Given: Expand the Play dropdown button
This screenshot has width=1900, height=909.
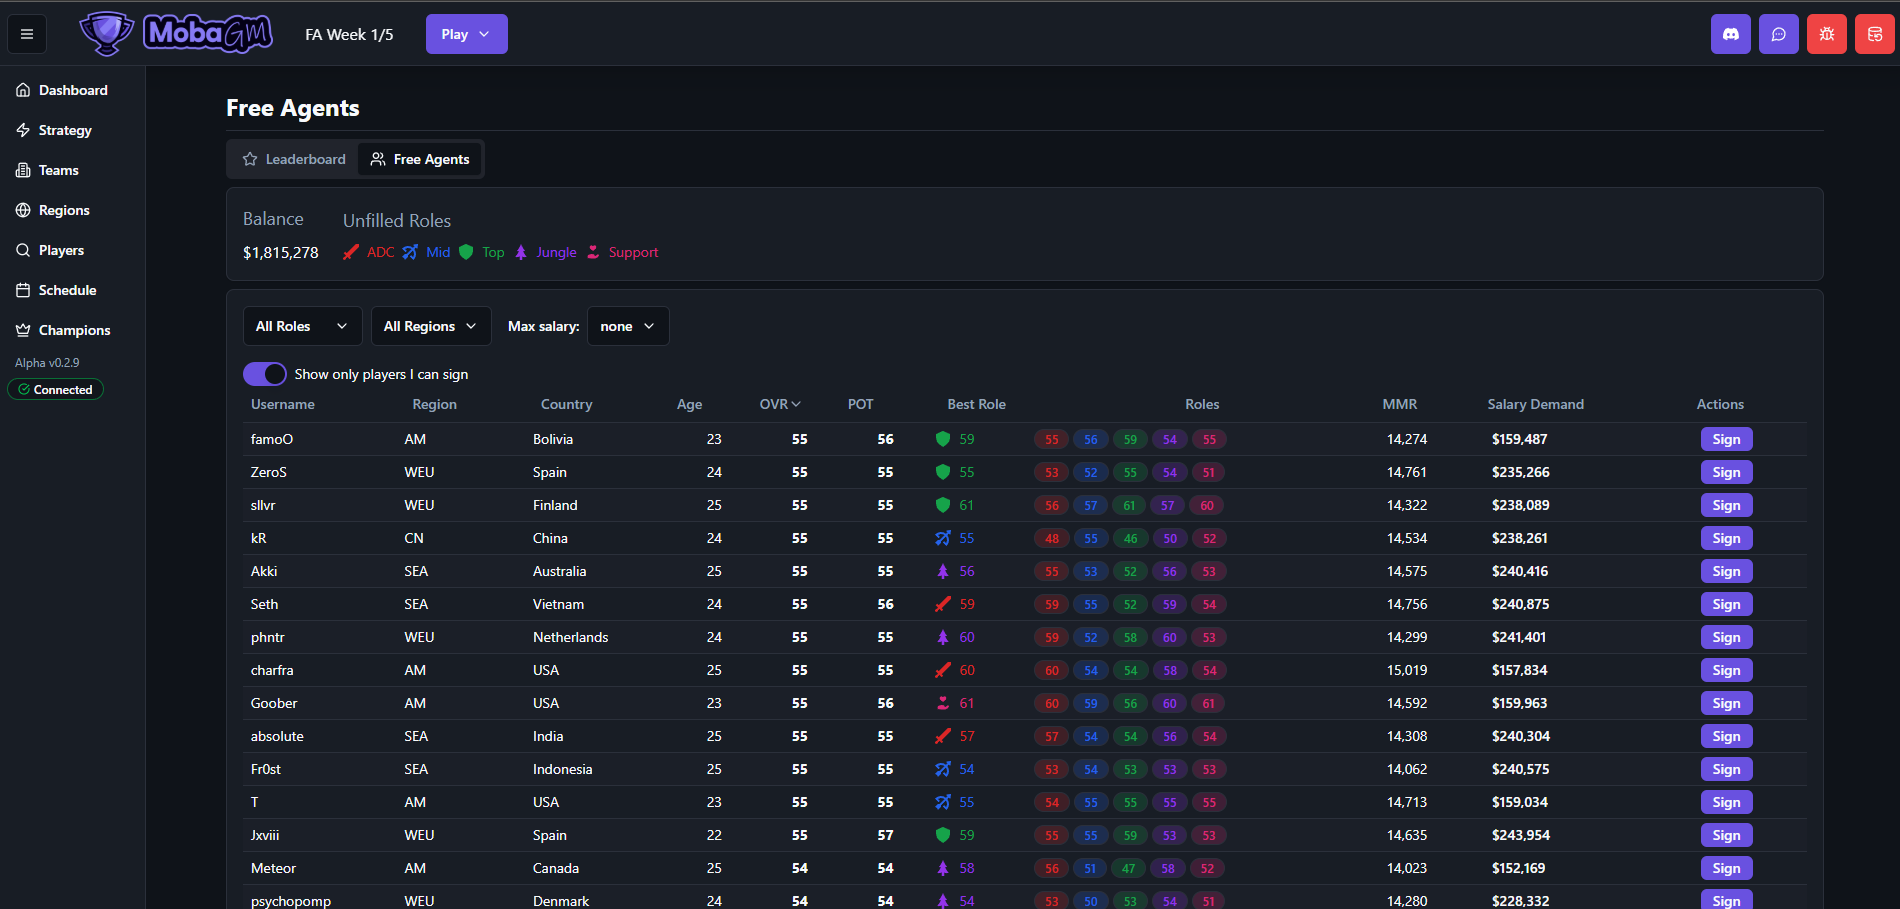Looking at the screenshot, I should click(466, 34).
